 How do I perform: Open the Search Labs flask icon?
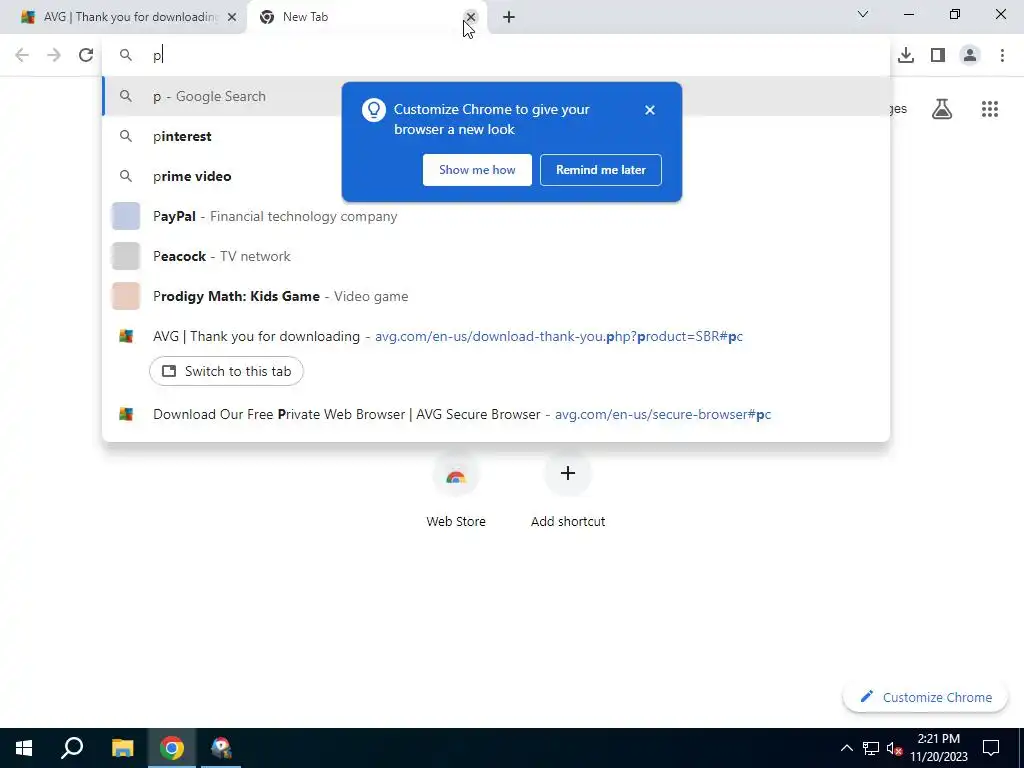(942, 109)
